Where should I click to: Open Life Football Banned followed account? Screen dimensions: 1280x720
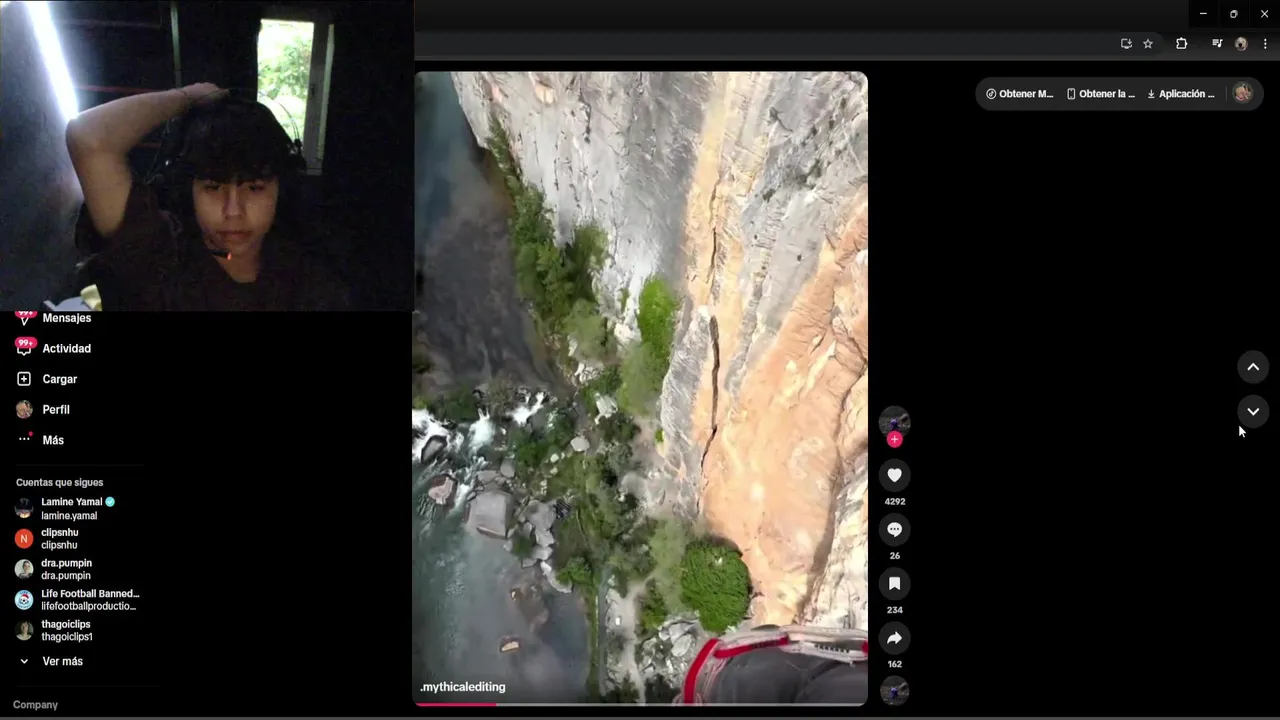click(78, 600)
